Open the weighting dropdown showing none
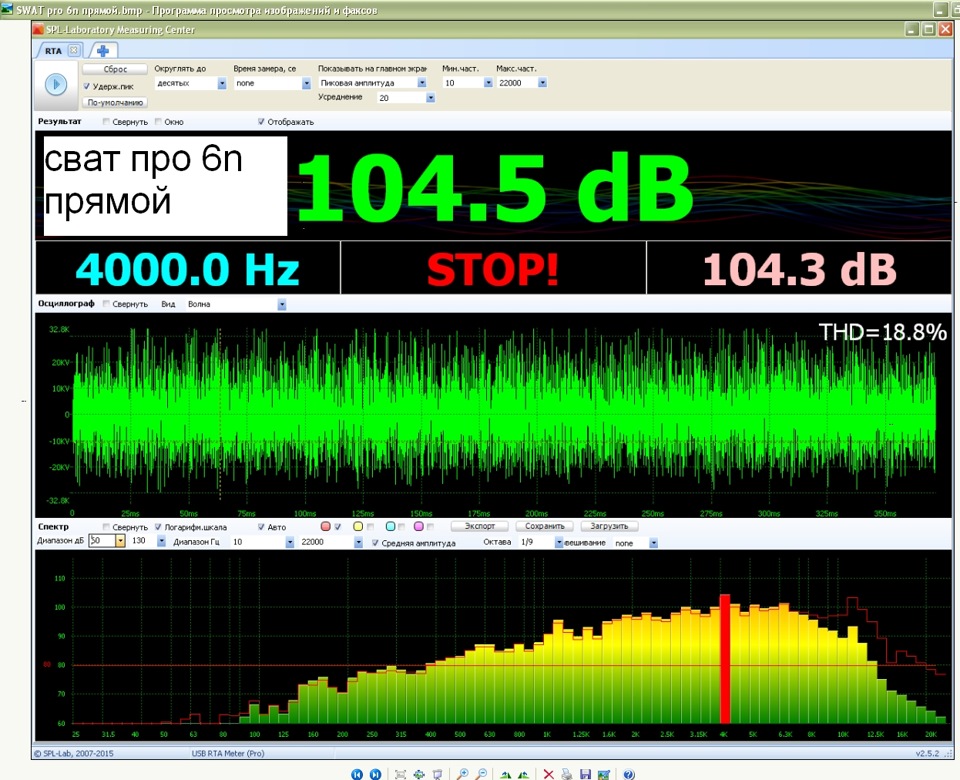The image size is (960, 780). tap(653, 543)
